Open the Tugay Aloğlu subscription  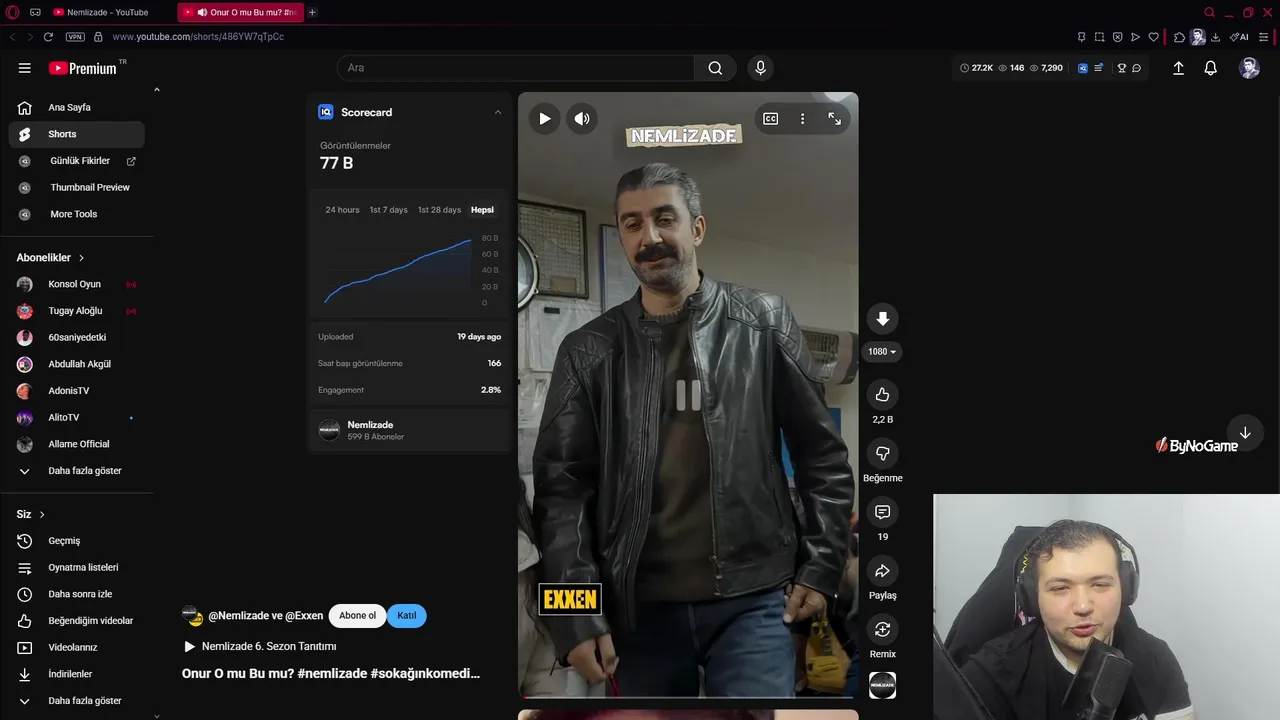pyautogui.click(x=76, y=311)
